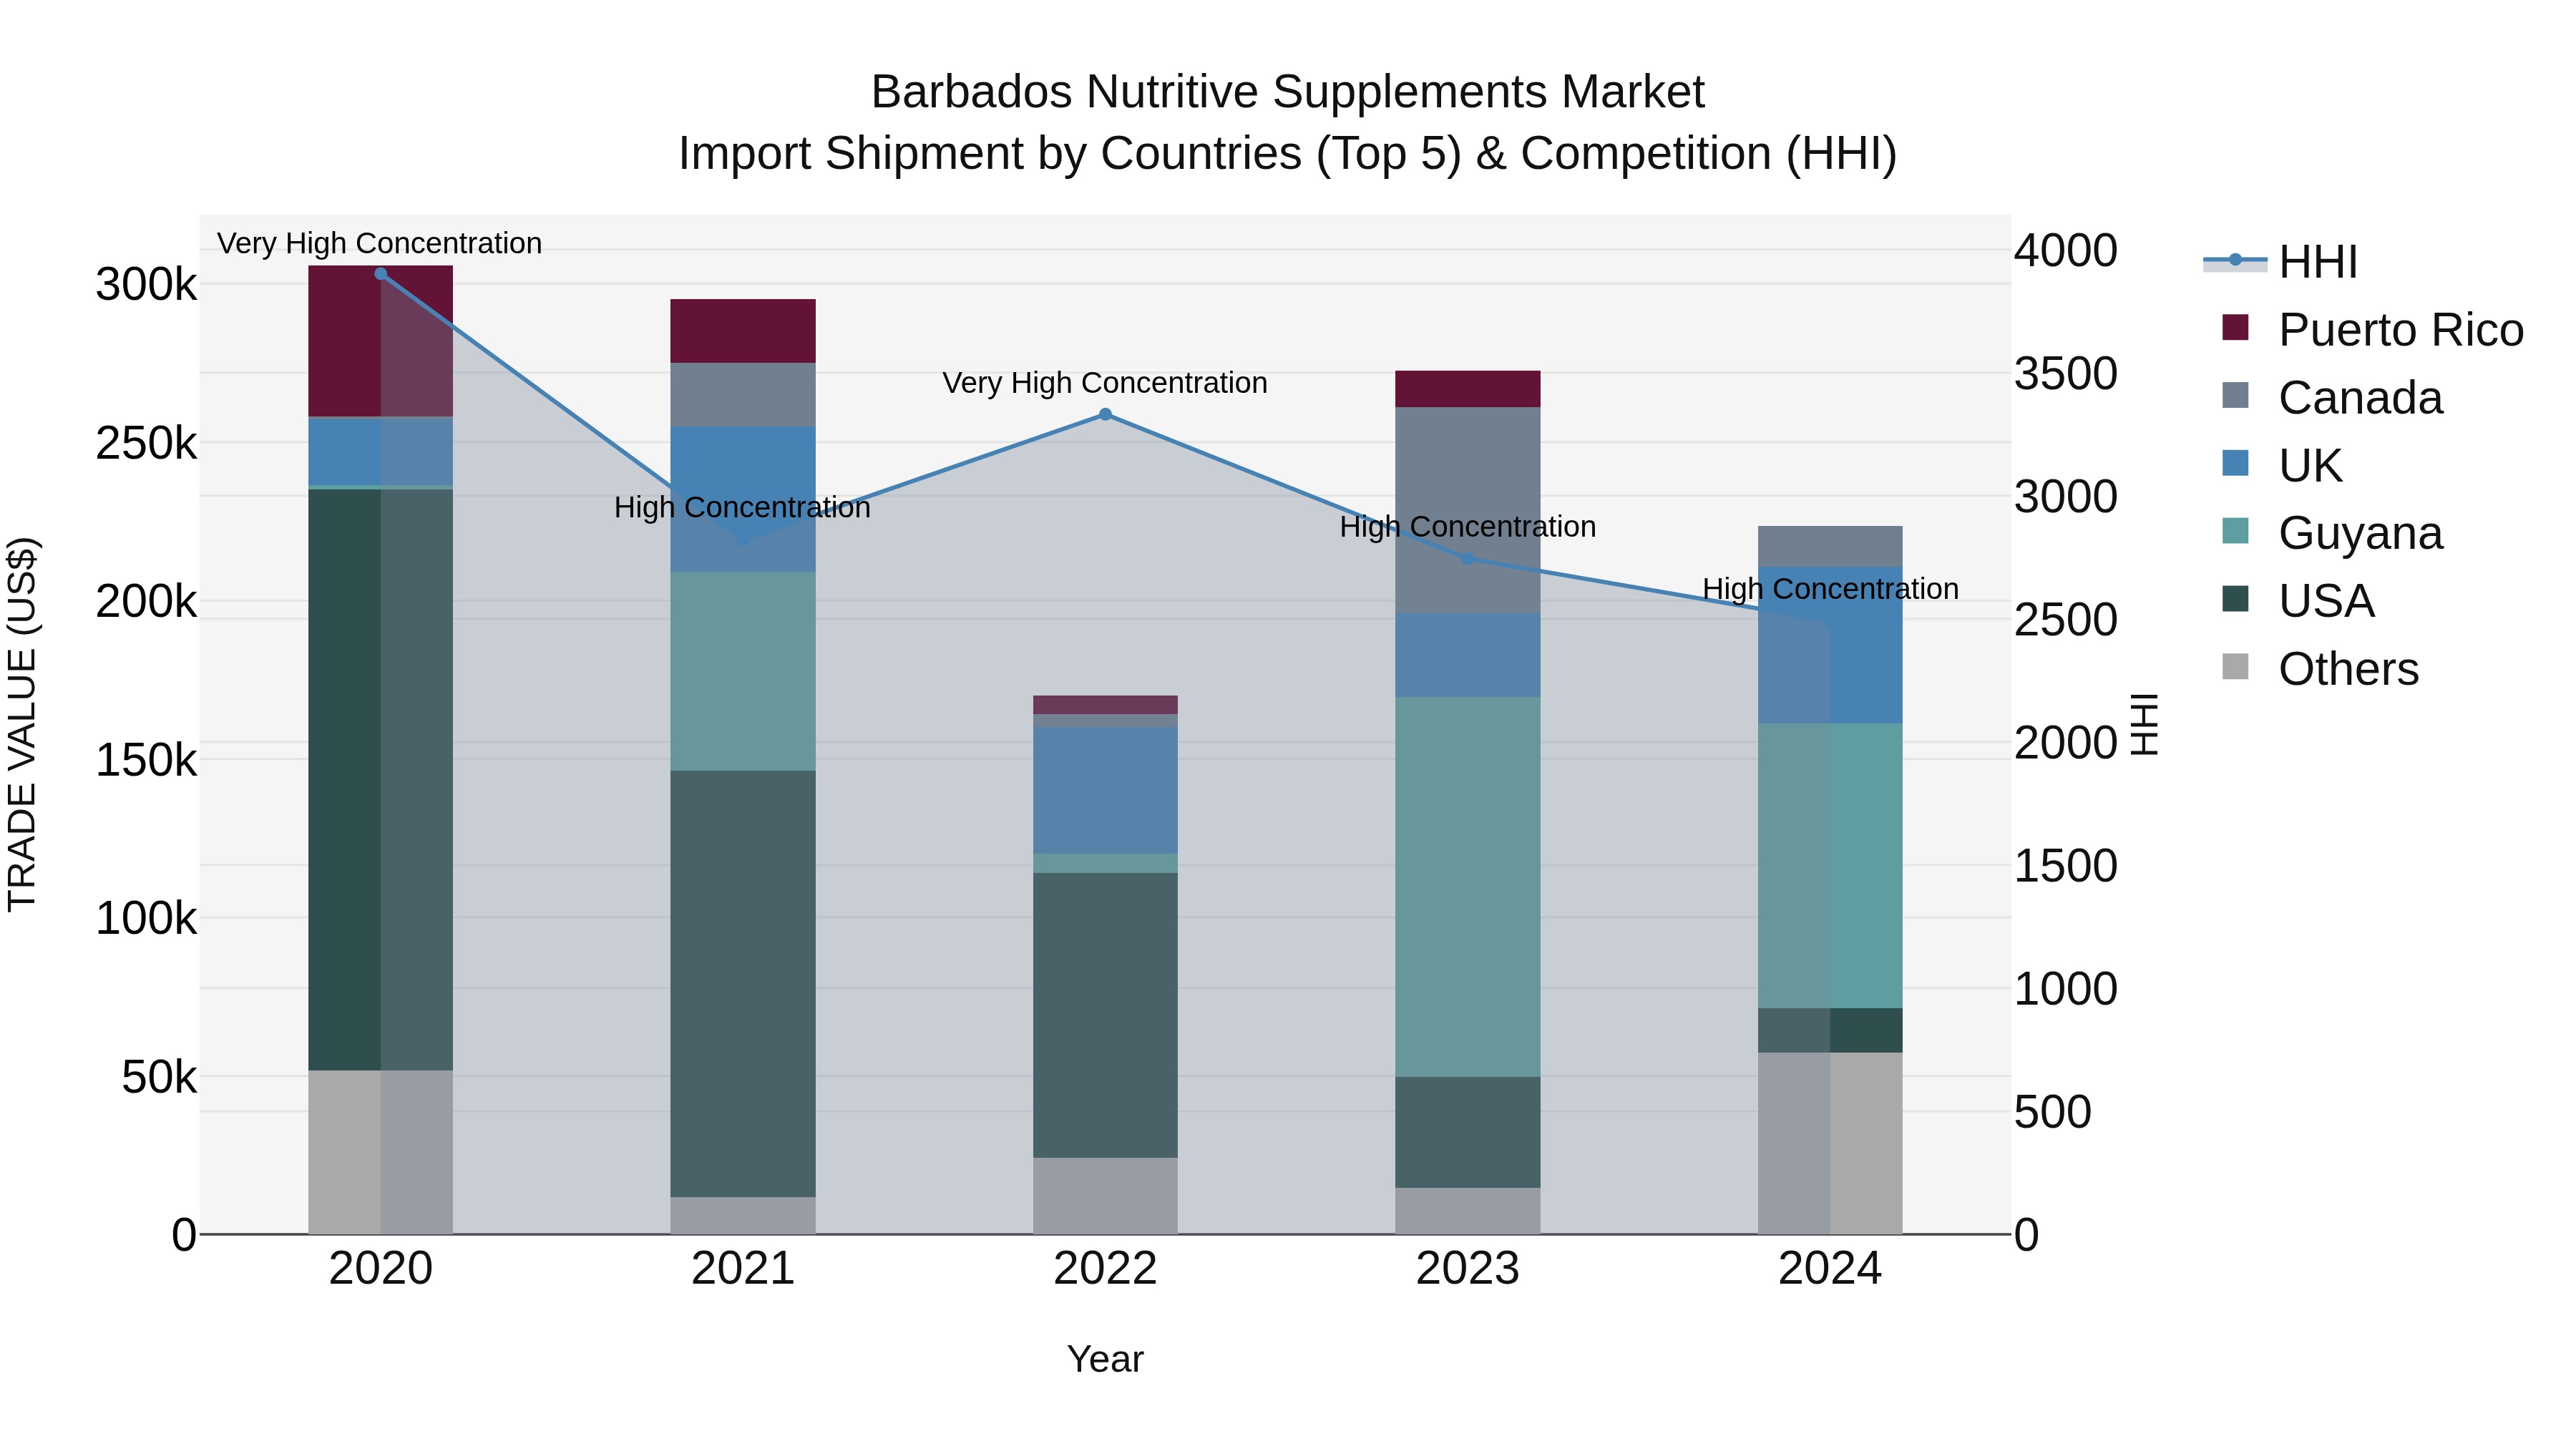
Task: Click the Guyana teal legend swatch
Action: 2235,530
